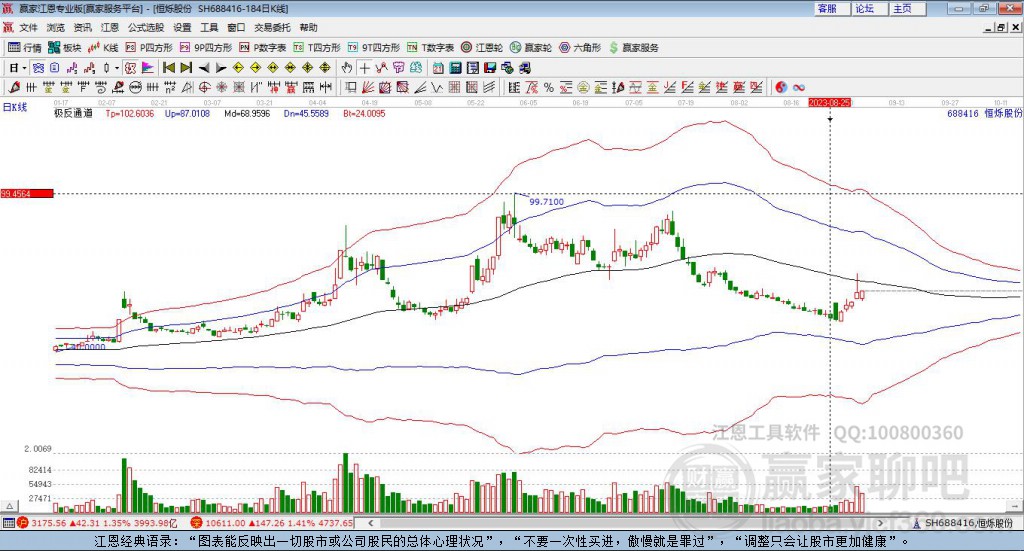Open the 资讯 menu
Viewport: 1024px width, 551px height.
(82, 27)
